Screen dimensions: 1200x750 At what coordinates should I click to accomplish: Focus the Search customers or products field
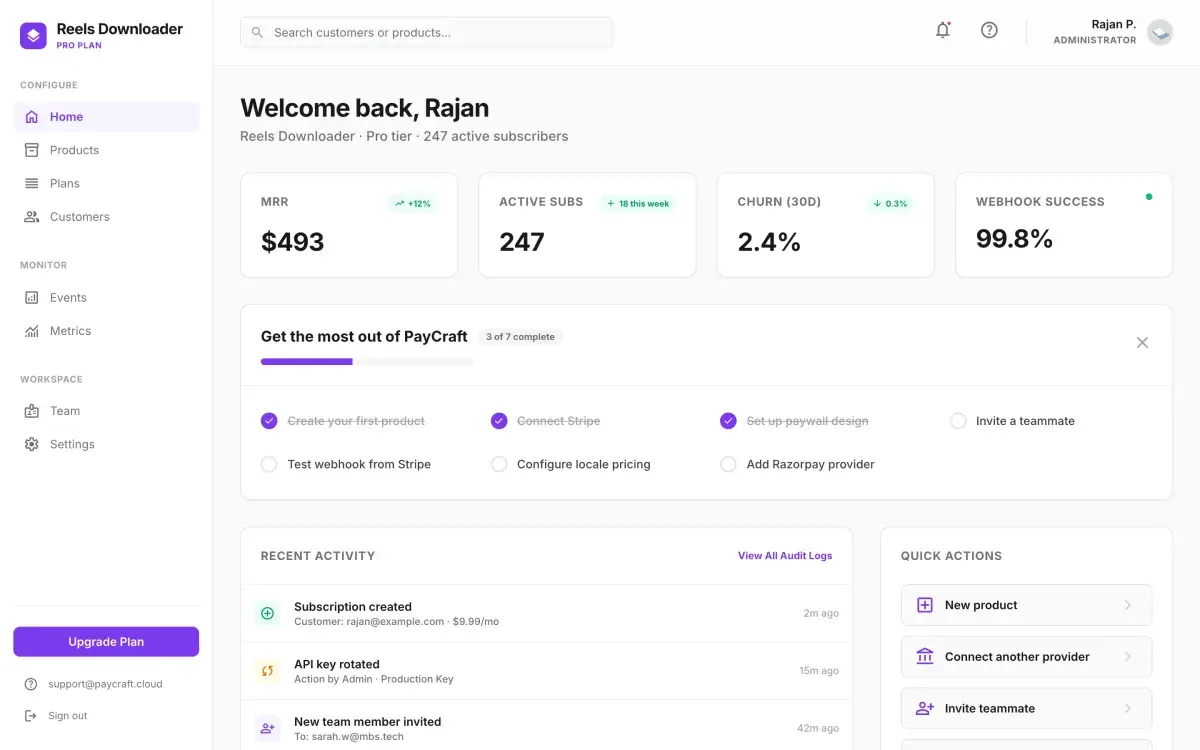[x=426, y=32]
